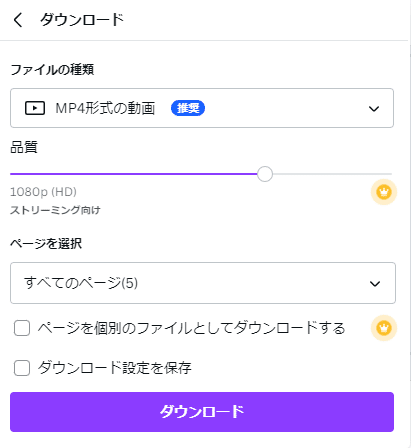The image size is (411, 448).
Task: Click the ページを個別のファイルとしてダウンロードする label text
Action: tap(191, 328)
